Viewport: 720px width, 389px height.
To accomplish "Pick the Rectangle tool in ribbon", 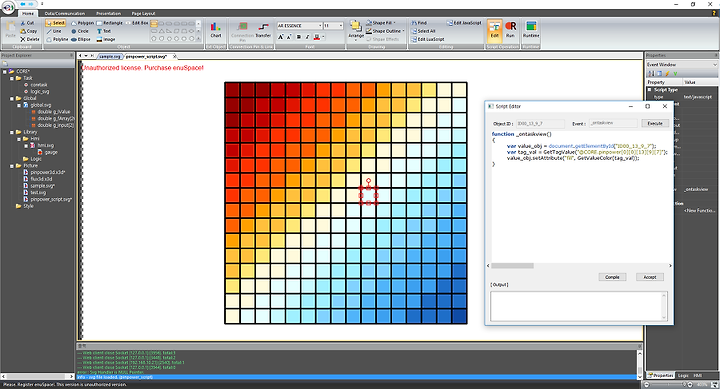I will point(110,23).
